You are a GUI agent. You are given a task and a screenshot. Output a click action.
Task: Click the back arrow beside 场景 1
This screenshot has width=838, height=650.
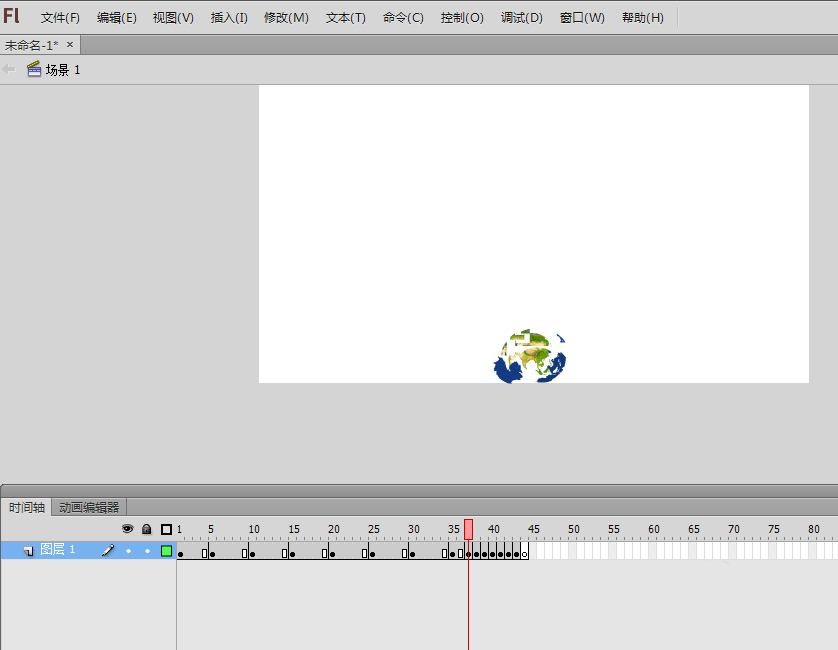[x=9, y=69]
